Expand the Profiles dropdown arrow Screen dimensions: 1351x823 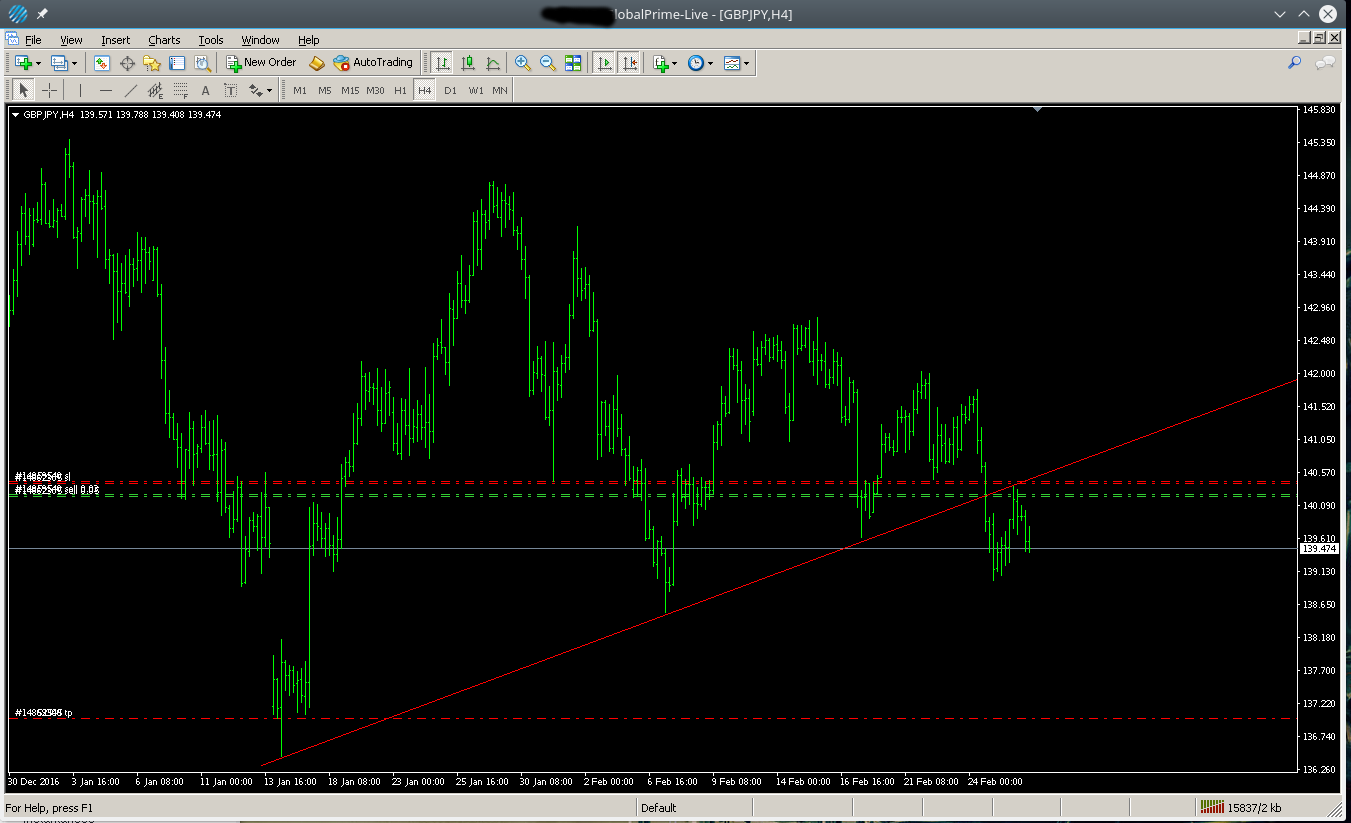pos(74,63)
